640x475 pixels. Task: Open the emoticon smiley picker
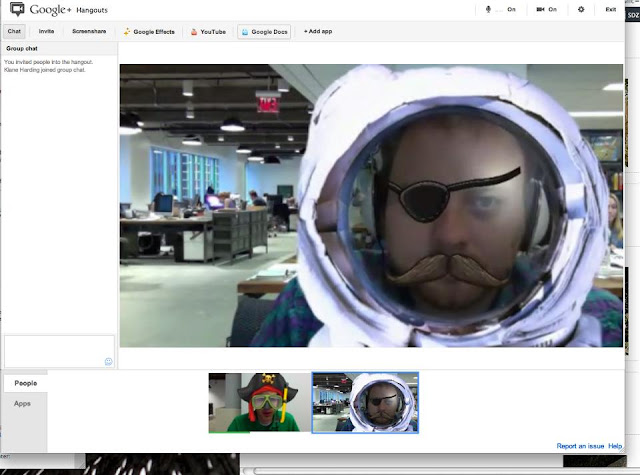click(109, 361)
